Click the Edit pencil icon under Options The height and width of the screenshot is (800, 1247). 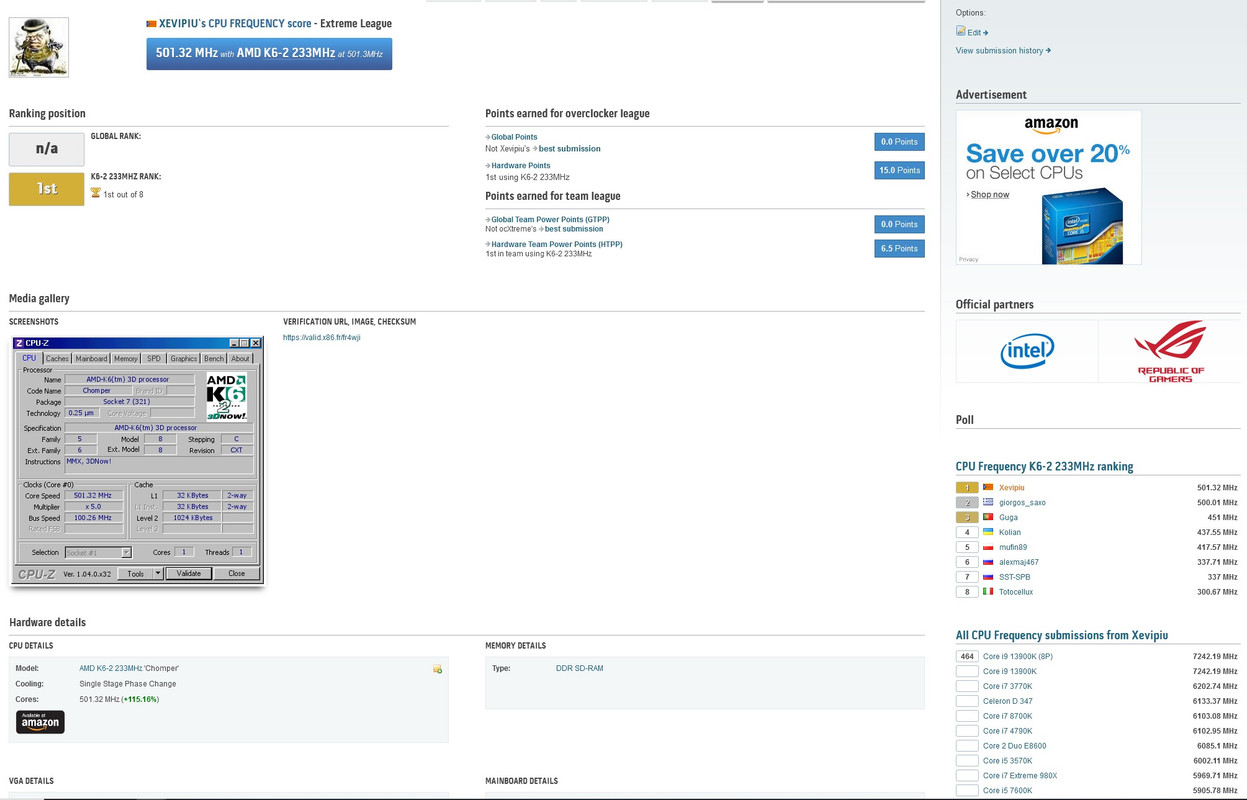pyautogui.click(x=961, y=32)
